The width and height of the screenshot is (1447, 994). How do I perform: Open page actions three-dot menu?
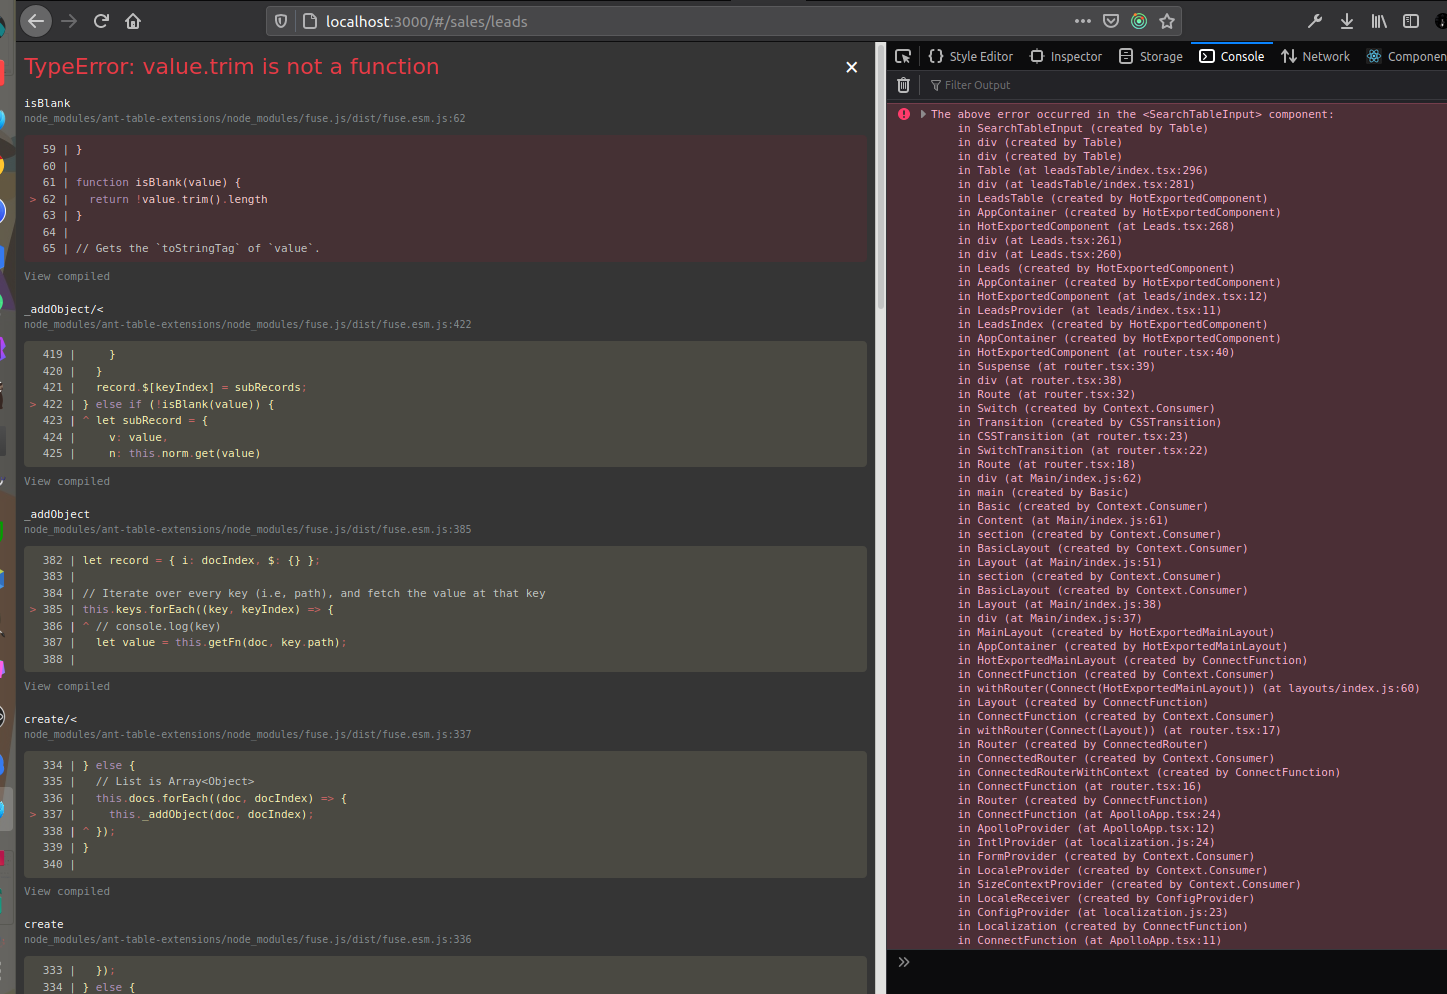click(1083, 21)
